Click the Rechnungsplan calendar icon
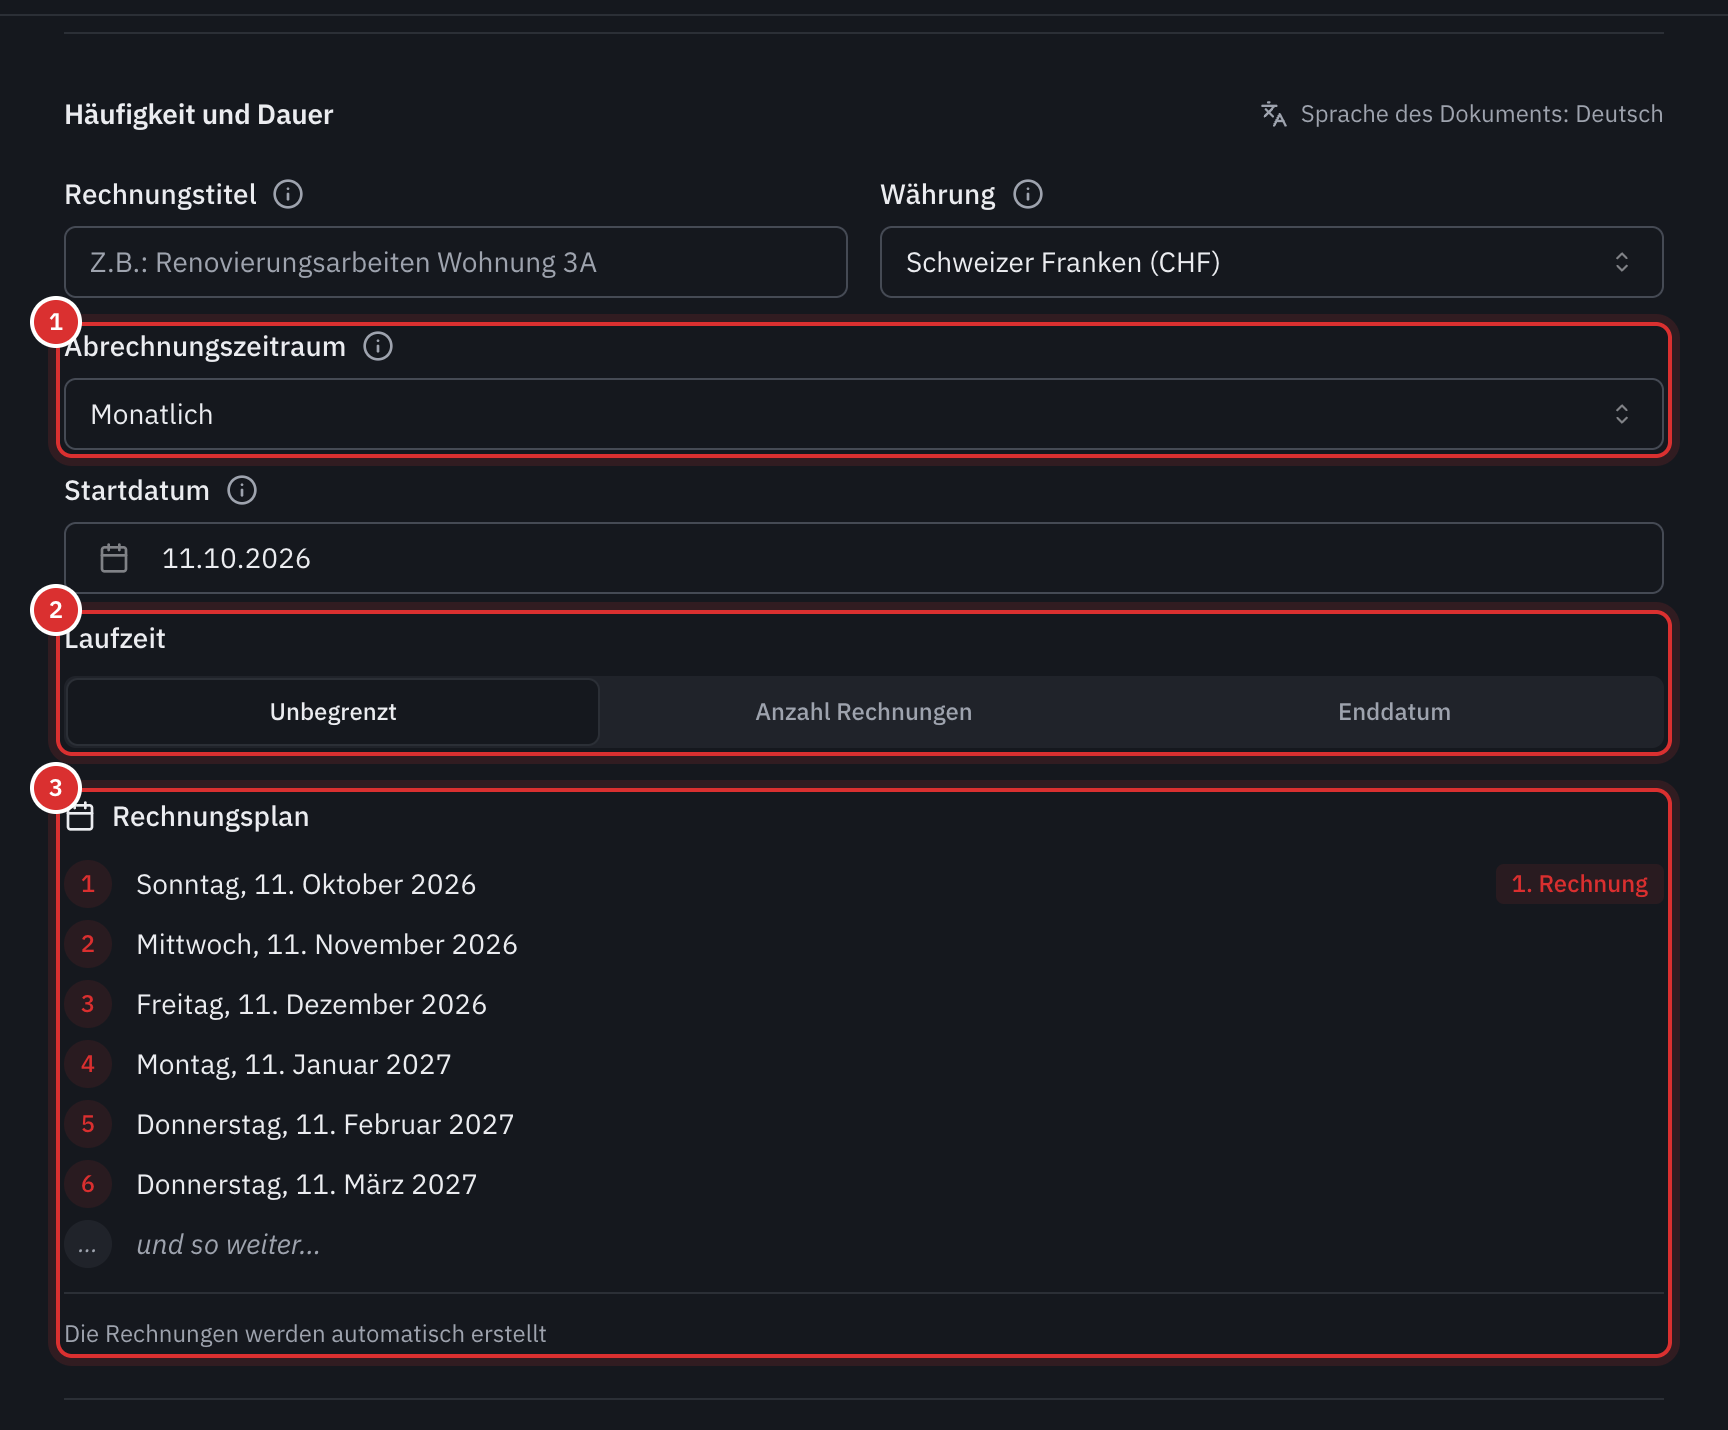The image size is (1728, 1430). (80, 817)
